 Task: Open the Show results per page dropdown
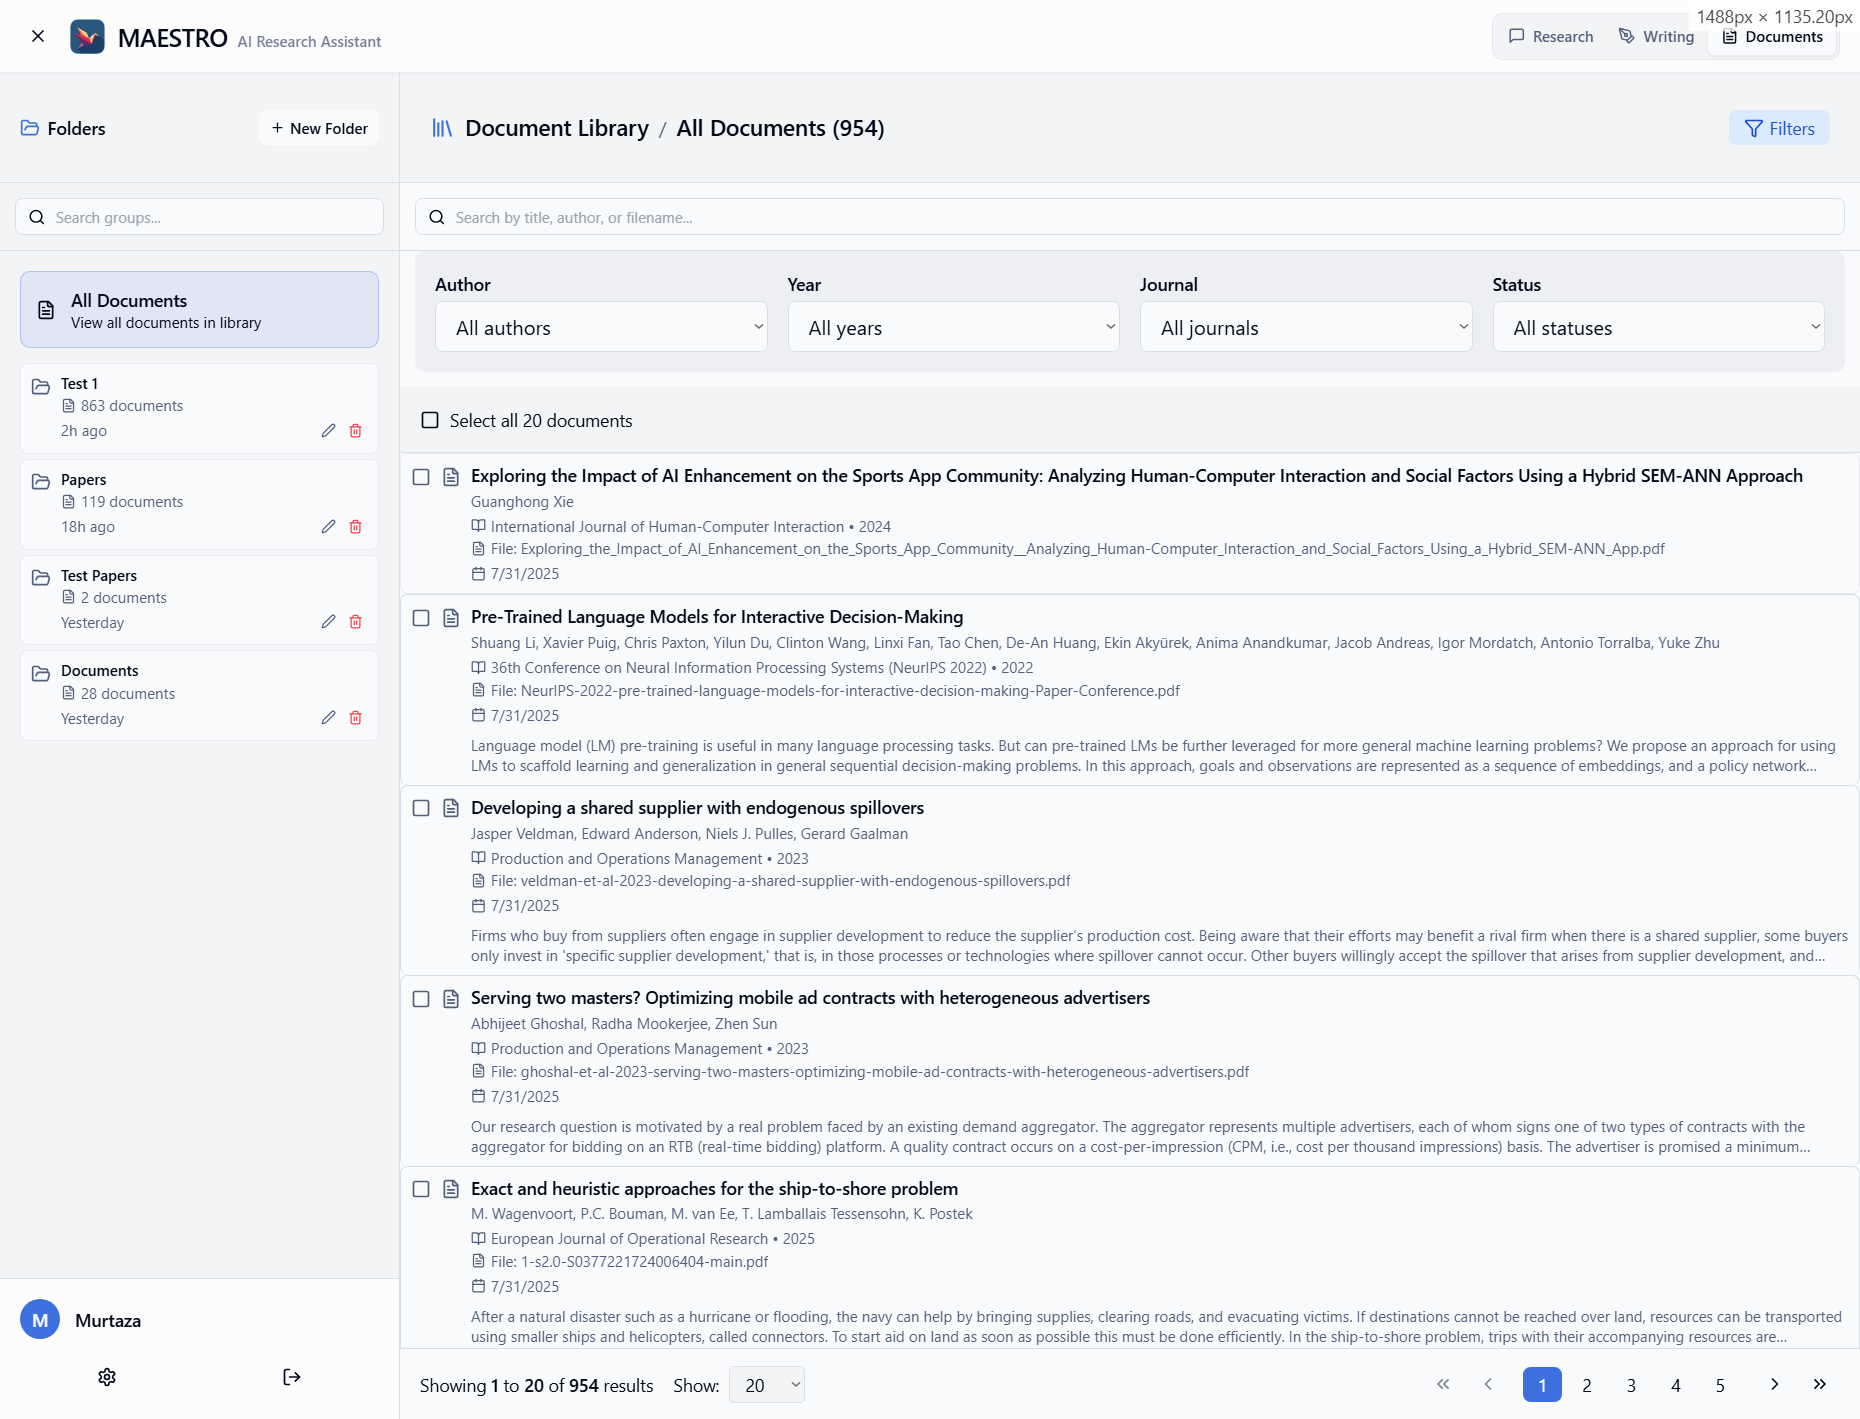pos(766,1385)
